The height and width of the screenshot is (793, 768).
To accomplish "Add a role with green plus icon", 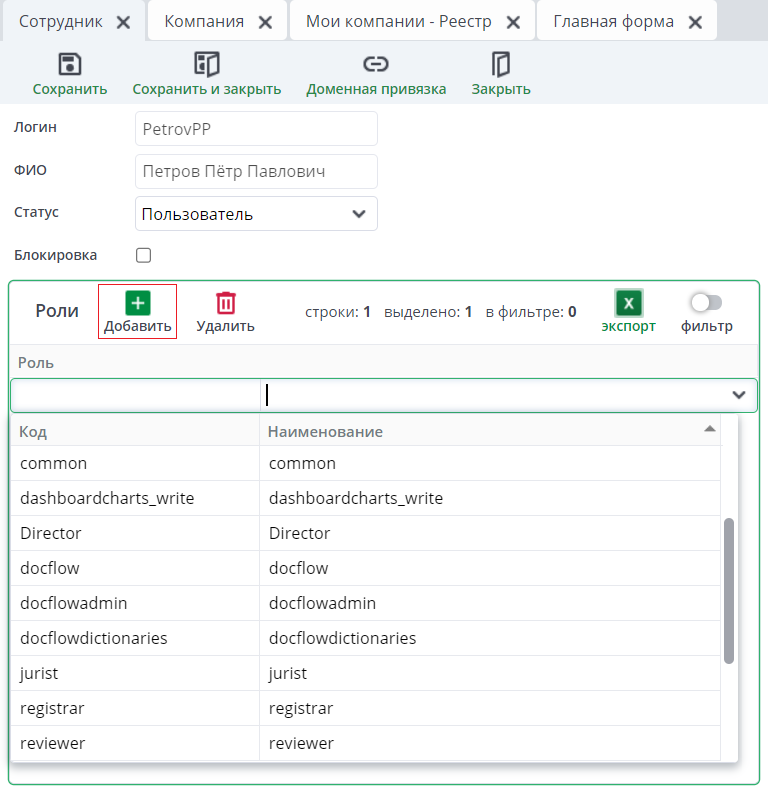I will pos(137,303).
